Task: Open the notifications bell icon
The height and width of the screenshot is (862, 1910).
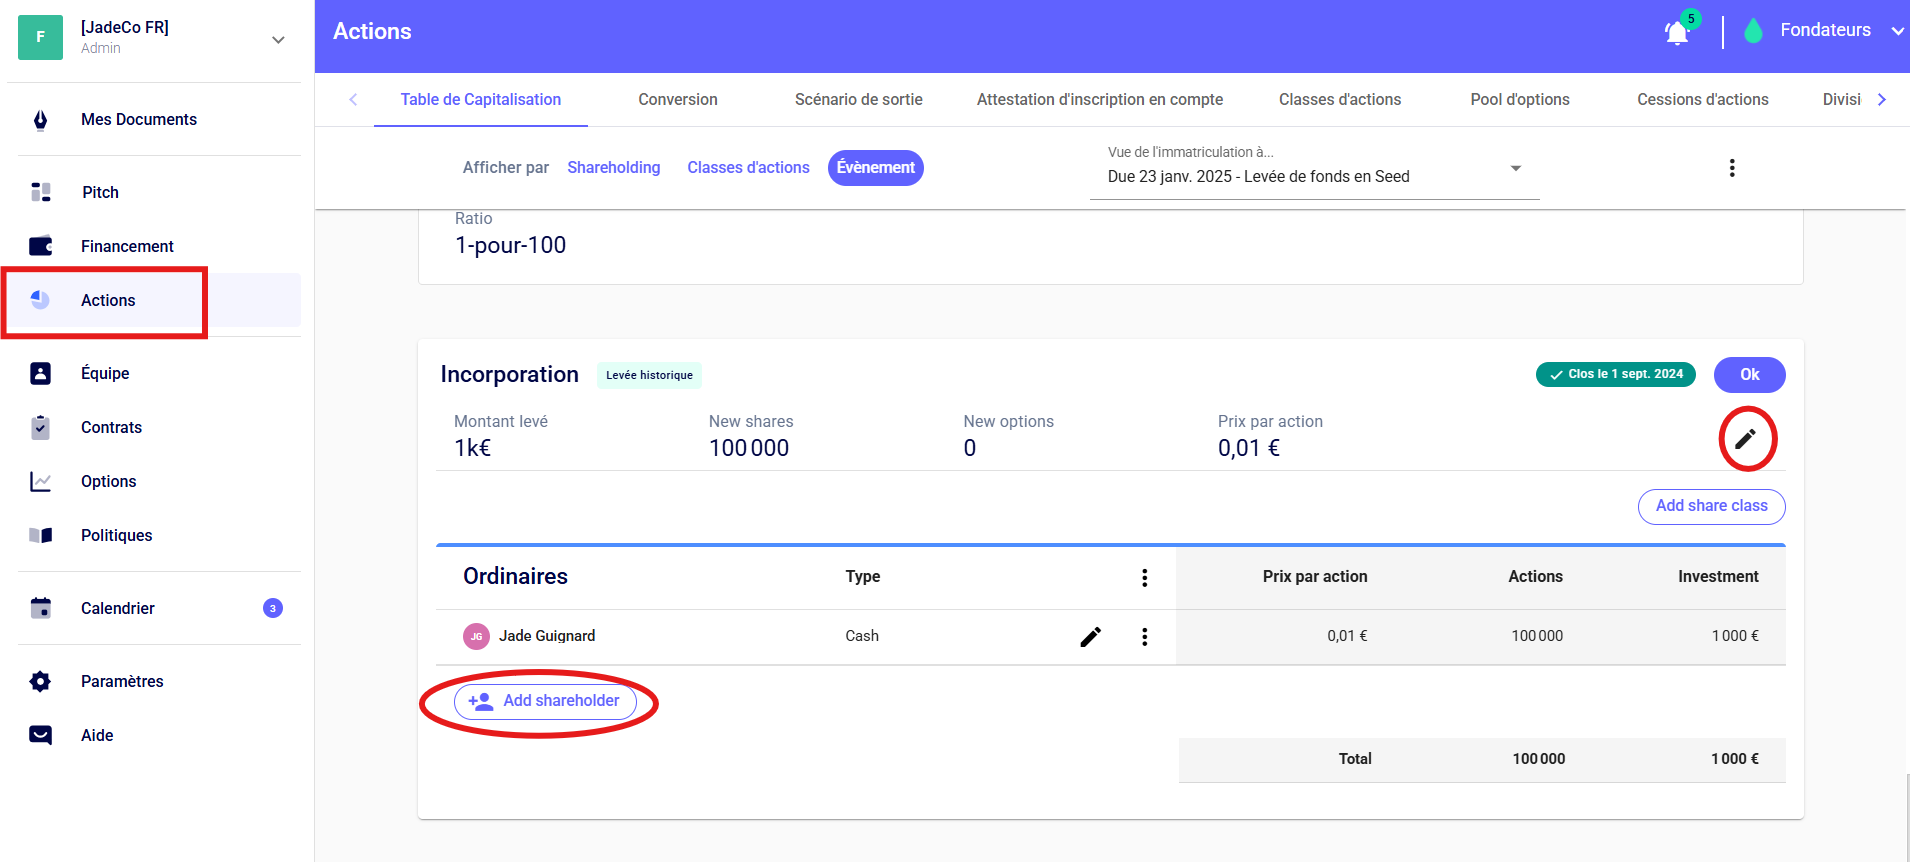Action: point(1677,33)
